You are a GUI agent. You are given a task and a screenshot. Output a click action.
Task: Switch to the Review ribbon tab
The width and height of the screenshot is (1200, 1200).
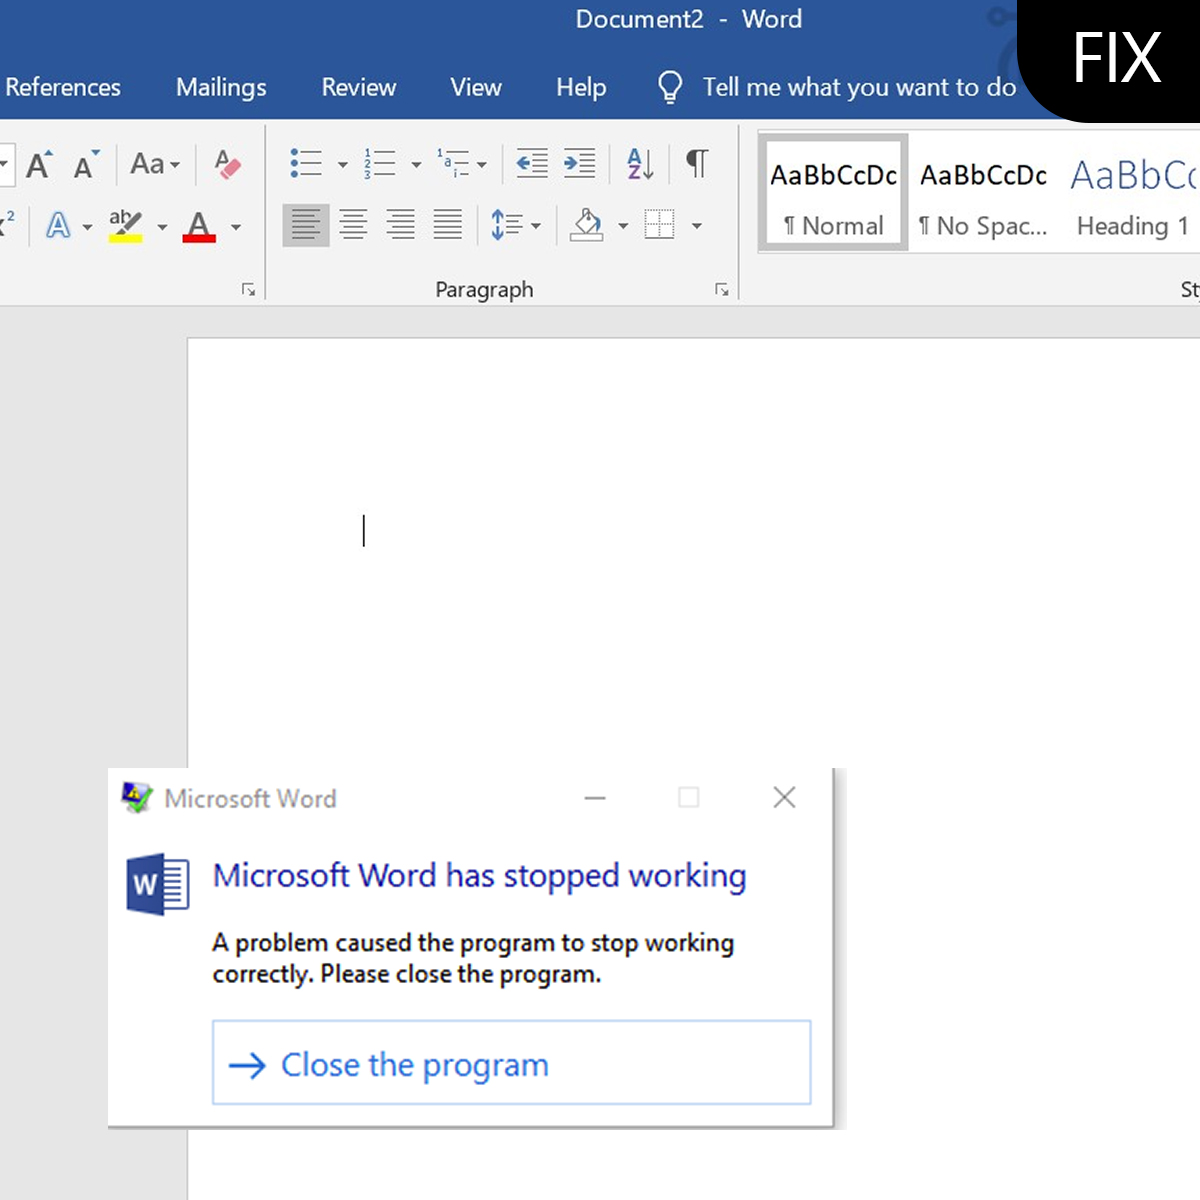pos(358,87)
